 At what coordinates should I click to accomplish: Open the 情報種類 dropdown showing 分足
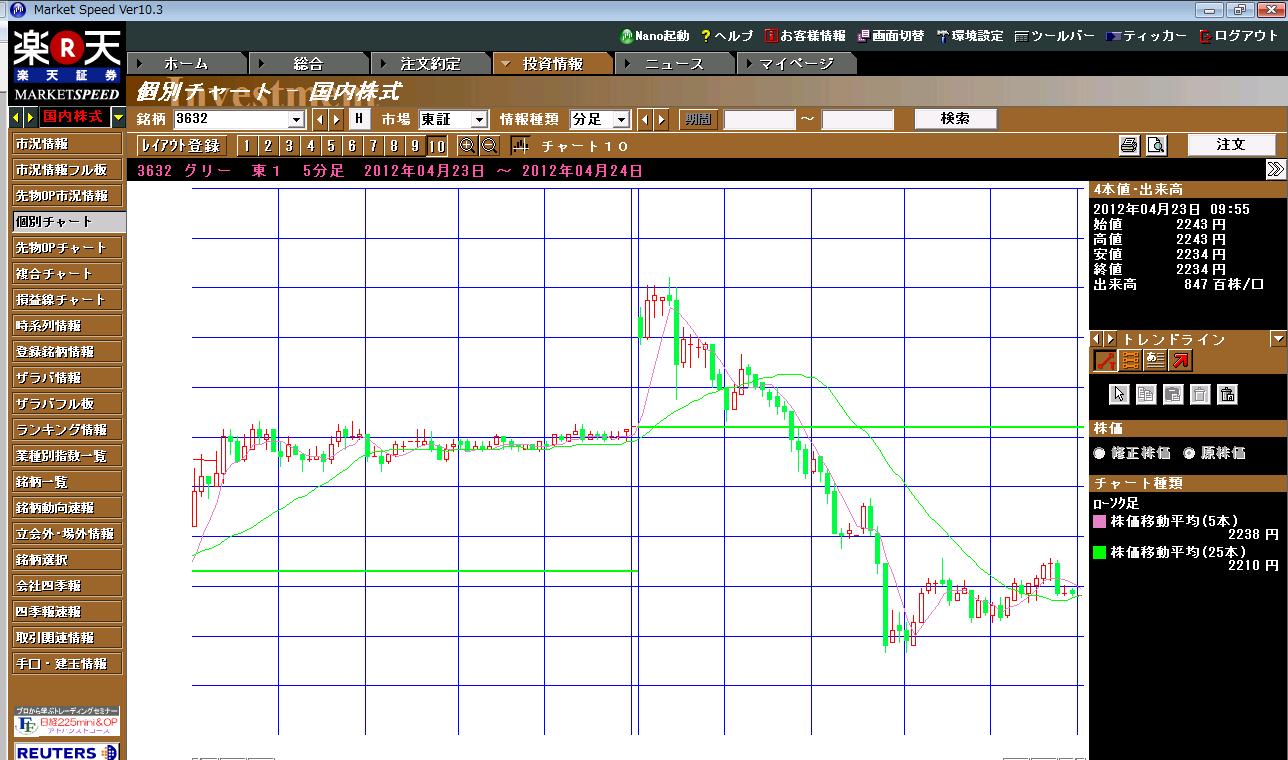click(622, 119)
